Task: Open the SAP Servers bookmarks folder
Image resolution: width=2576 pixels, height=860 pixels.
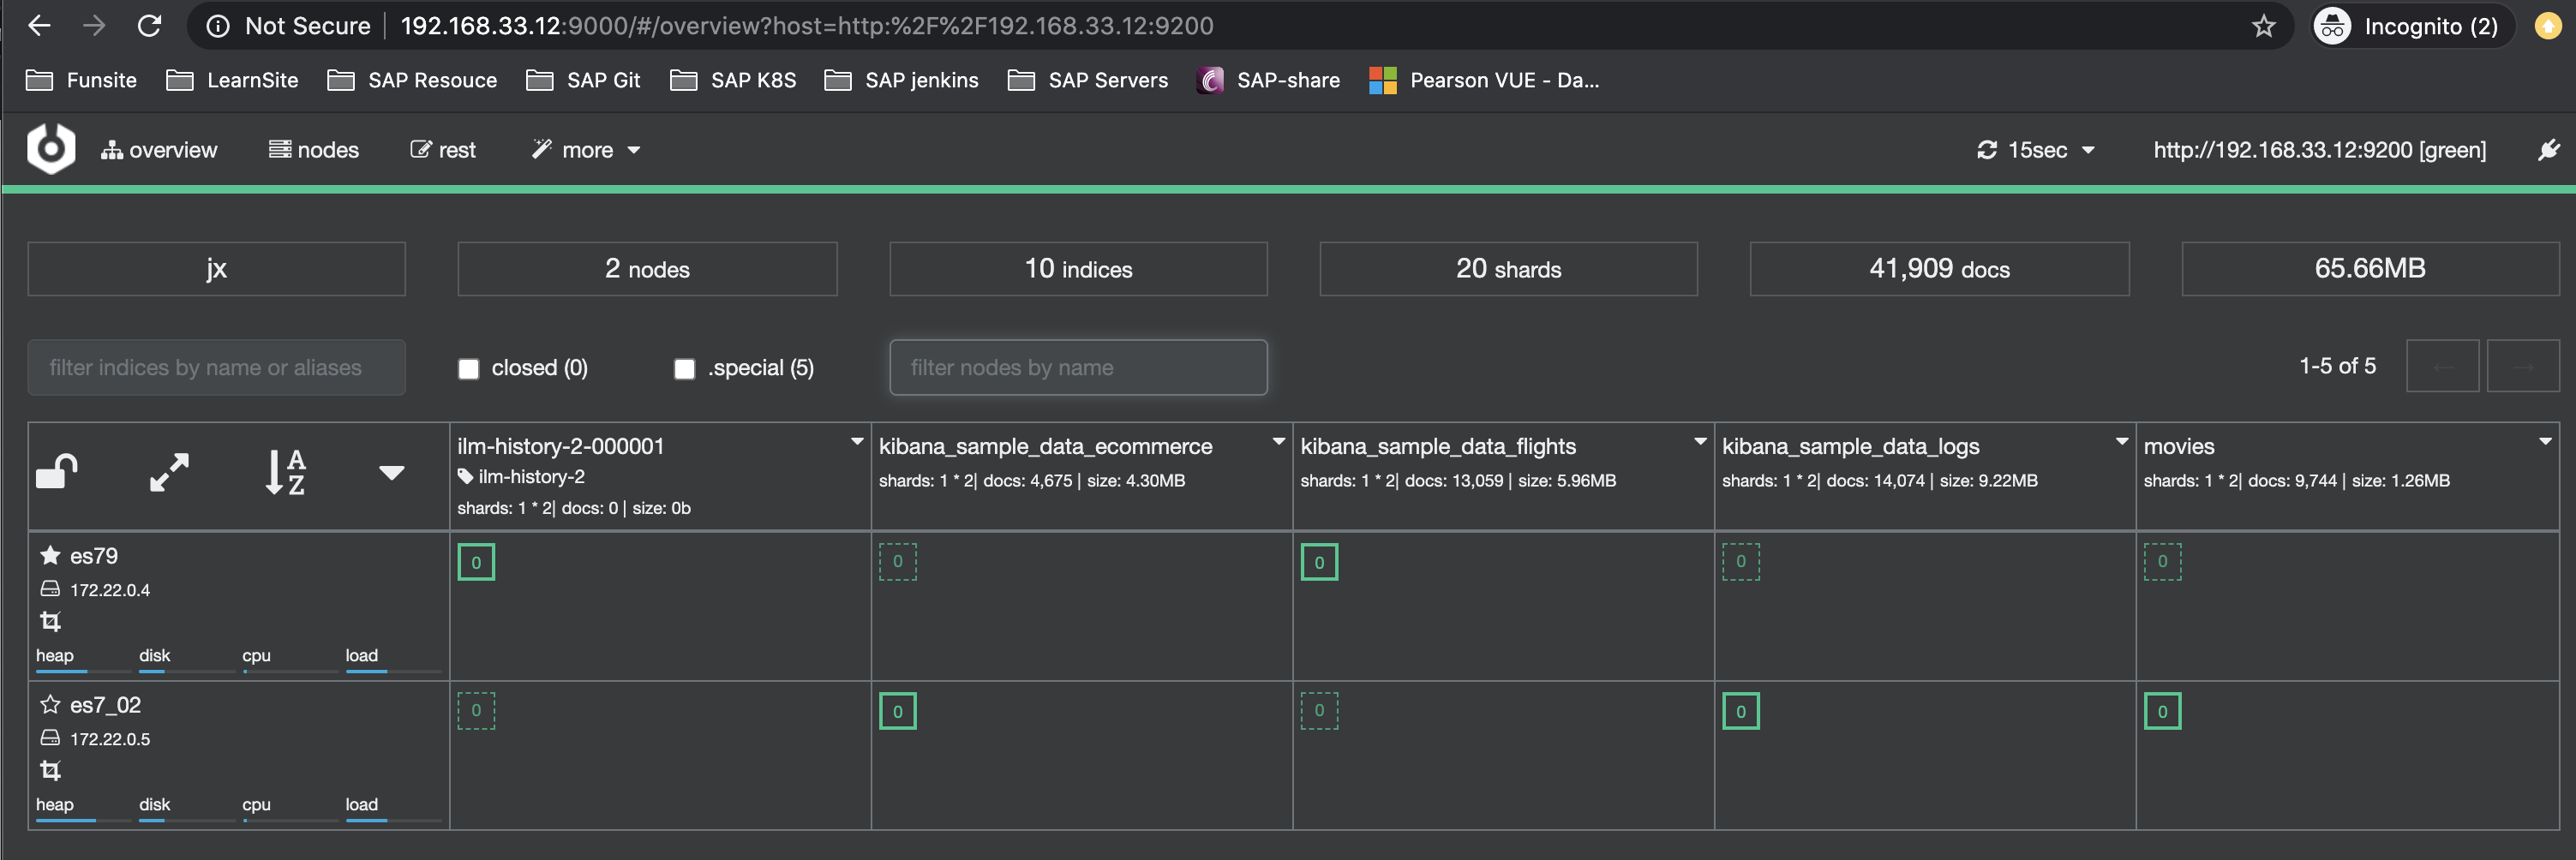Action: [1088, 80]
